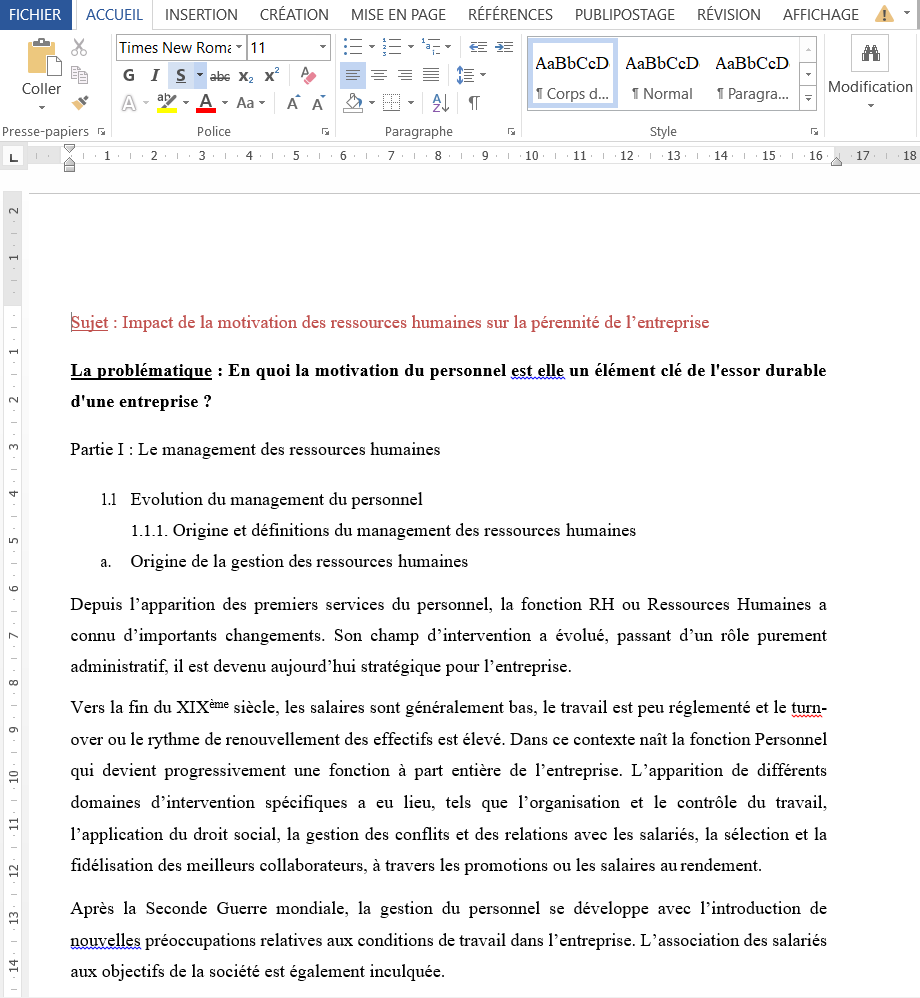Click the shading paint bucket icon
The height and width of the screenshot is (998, 920).
tap(353, 102)
